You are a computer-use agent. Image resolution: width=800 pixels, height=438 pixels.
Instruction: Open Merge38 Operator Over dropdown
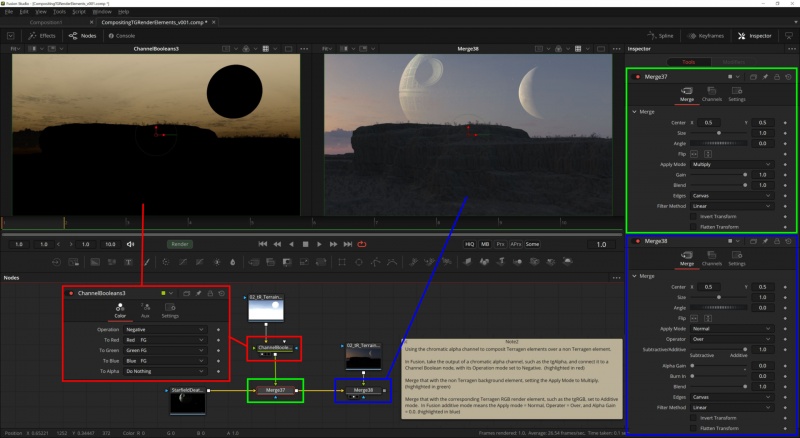click(x=731, y=339)
